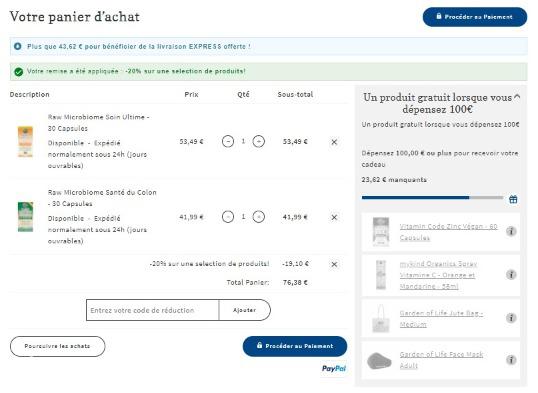
Task: Click the Face Mask product image
Action: (x=379, y=360)
